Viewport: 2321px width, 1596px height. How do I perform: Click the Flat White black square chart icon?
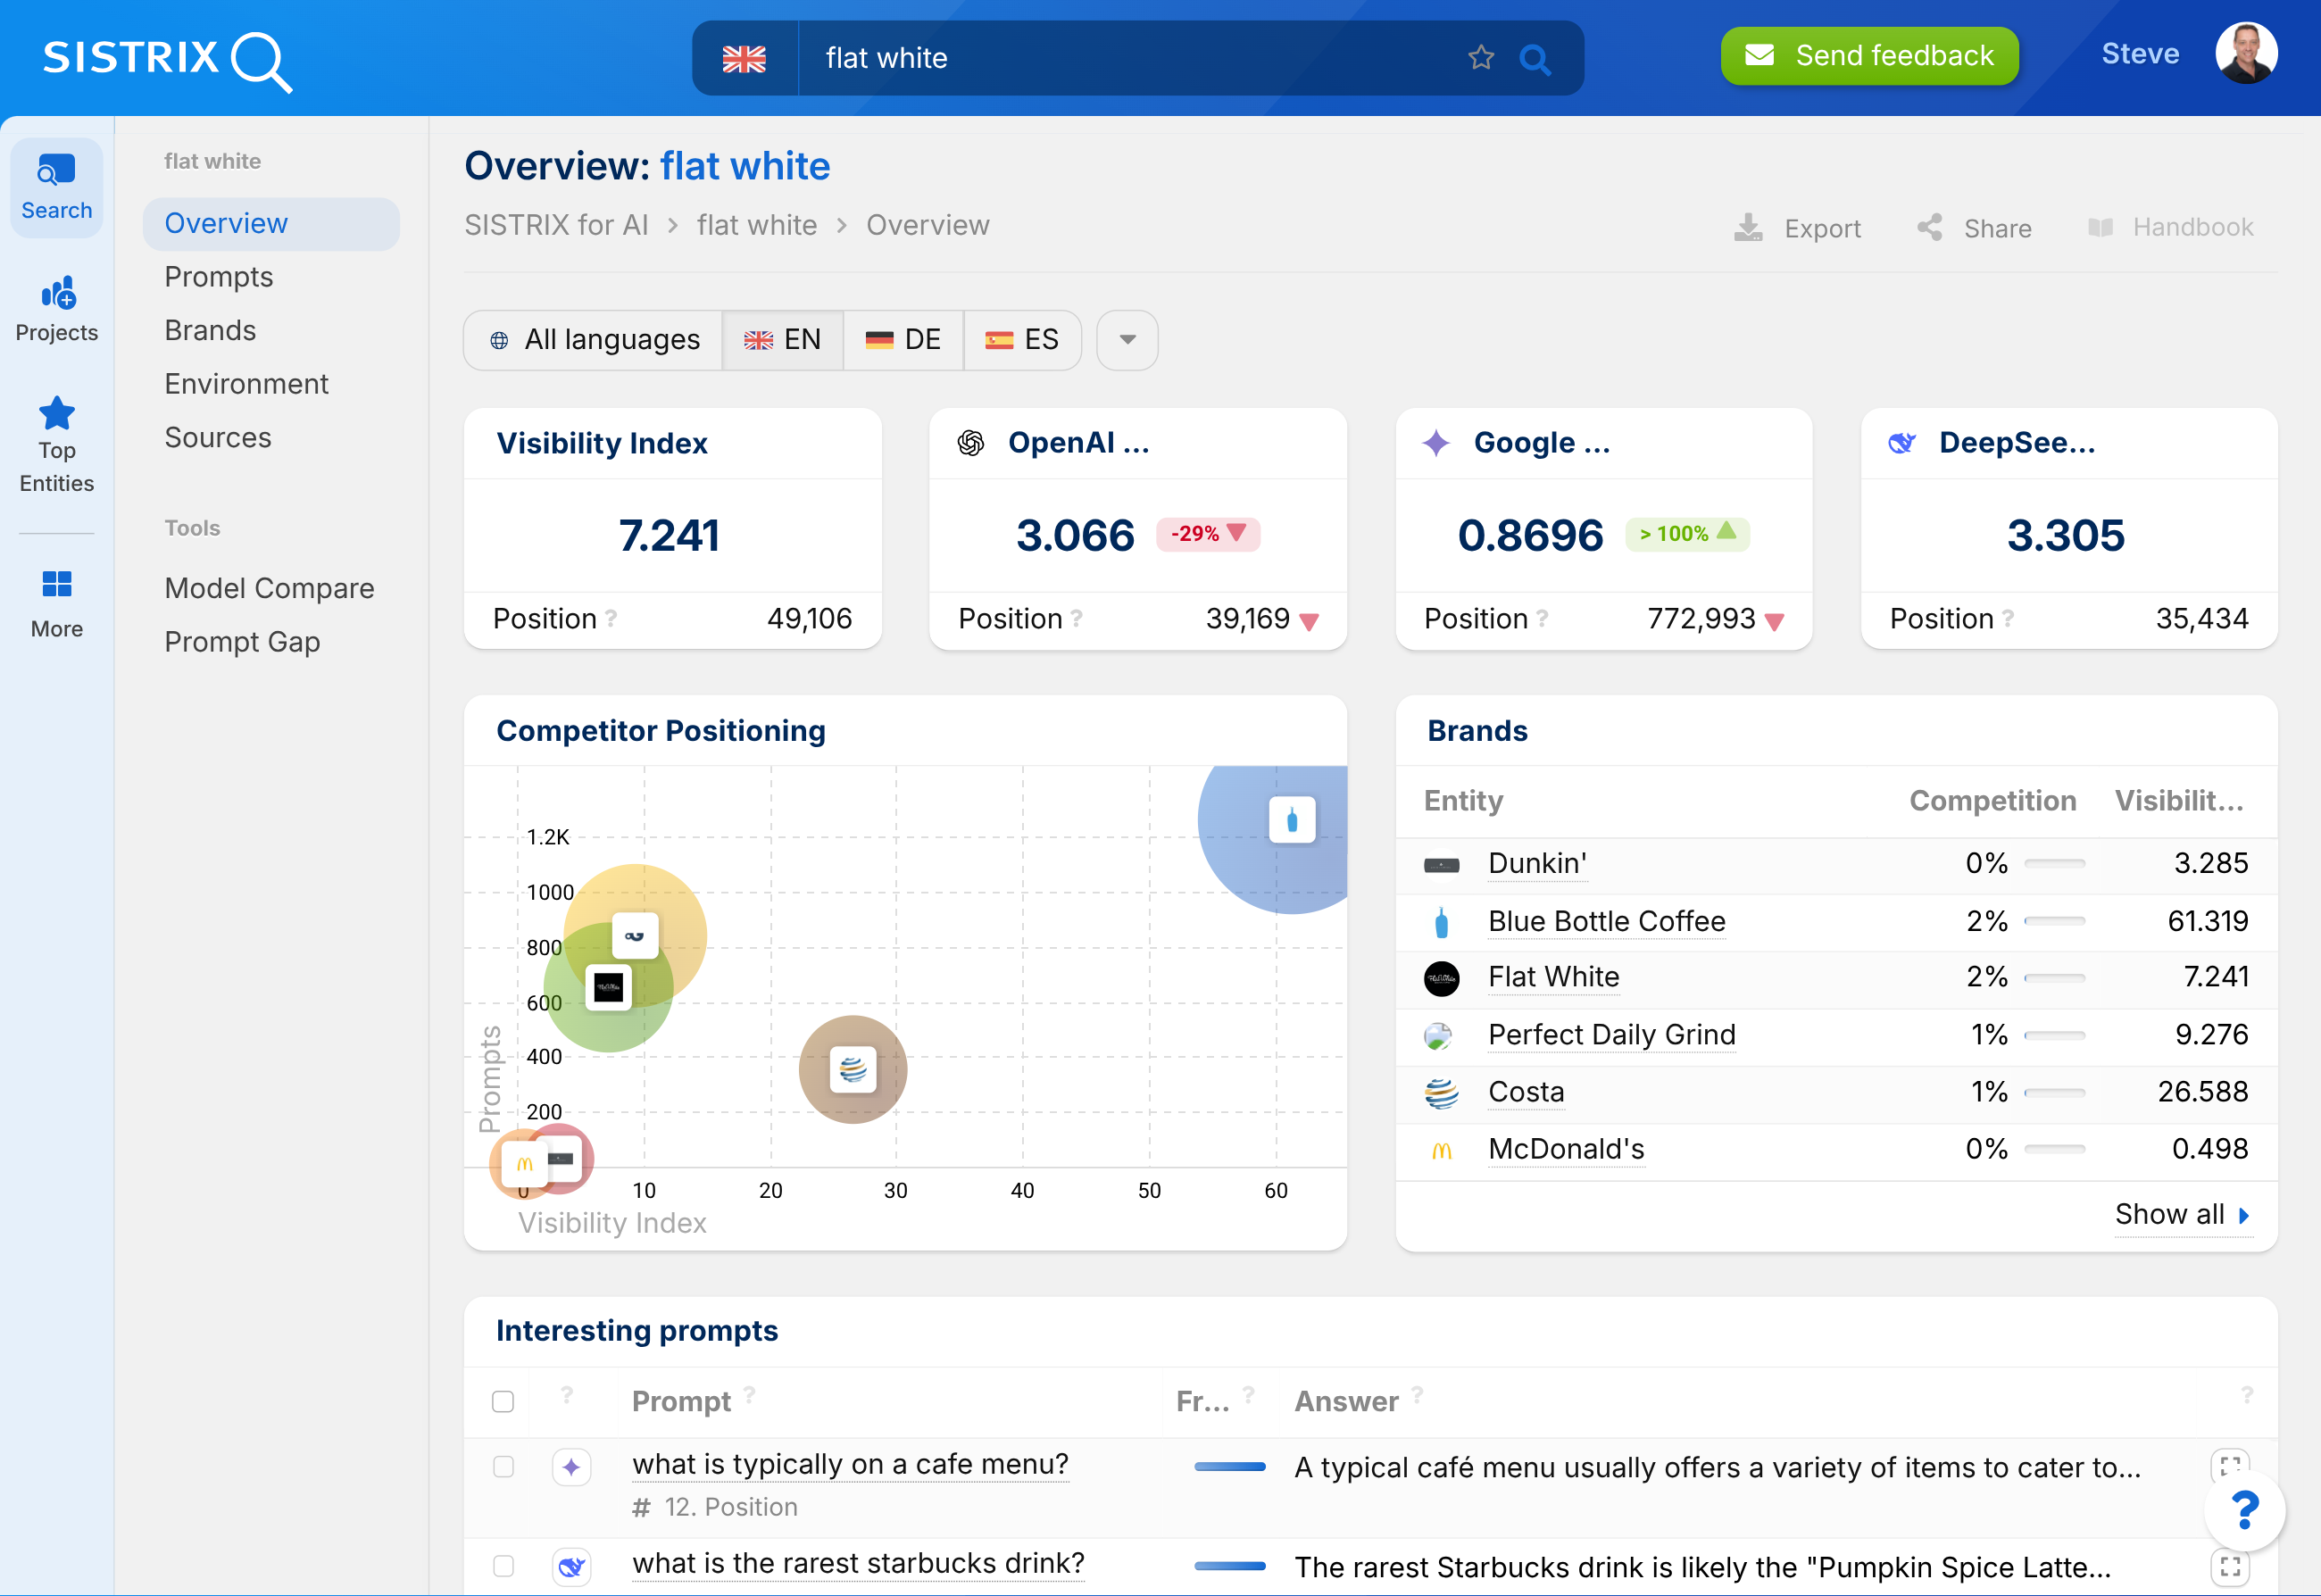tap(608, 987)
